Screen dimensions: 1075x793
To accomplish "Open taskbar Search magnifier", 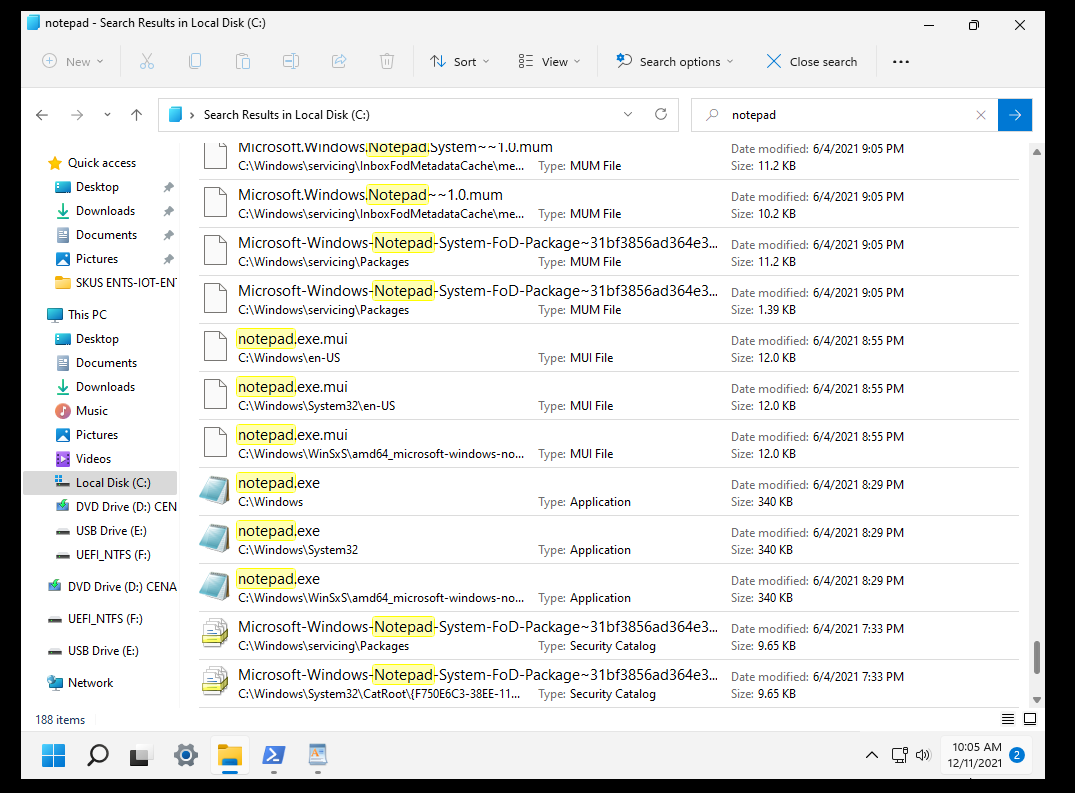I will (x=97, y=755).
